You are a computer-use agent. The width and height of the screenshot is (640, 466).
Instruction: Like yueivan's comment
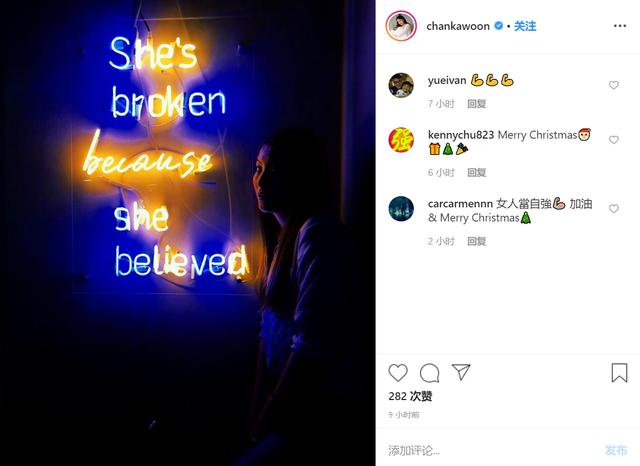tap(613, 85)
